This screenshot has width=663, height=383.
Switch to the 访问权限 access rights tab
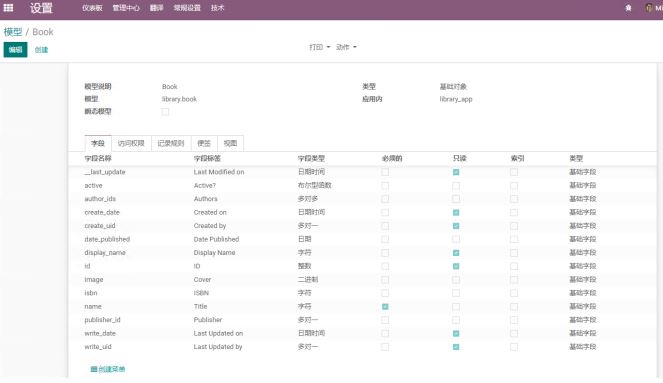pyautogui.click(x=131, y=143)
